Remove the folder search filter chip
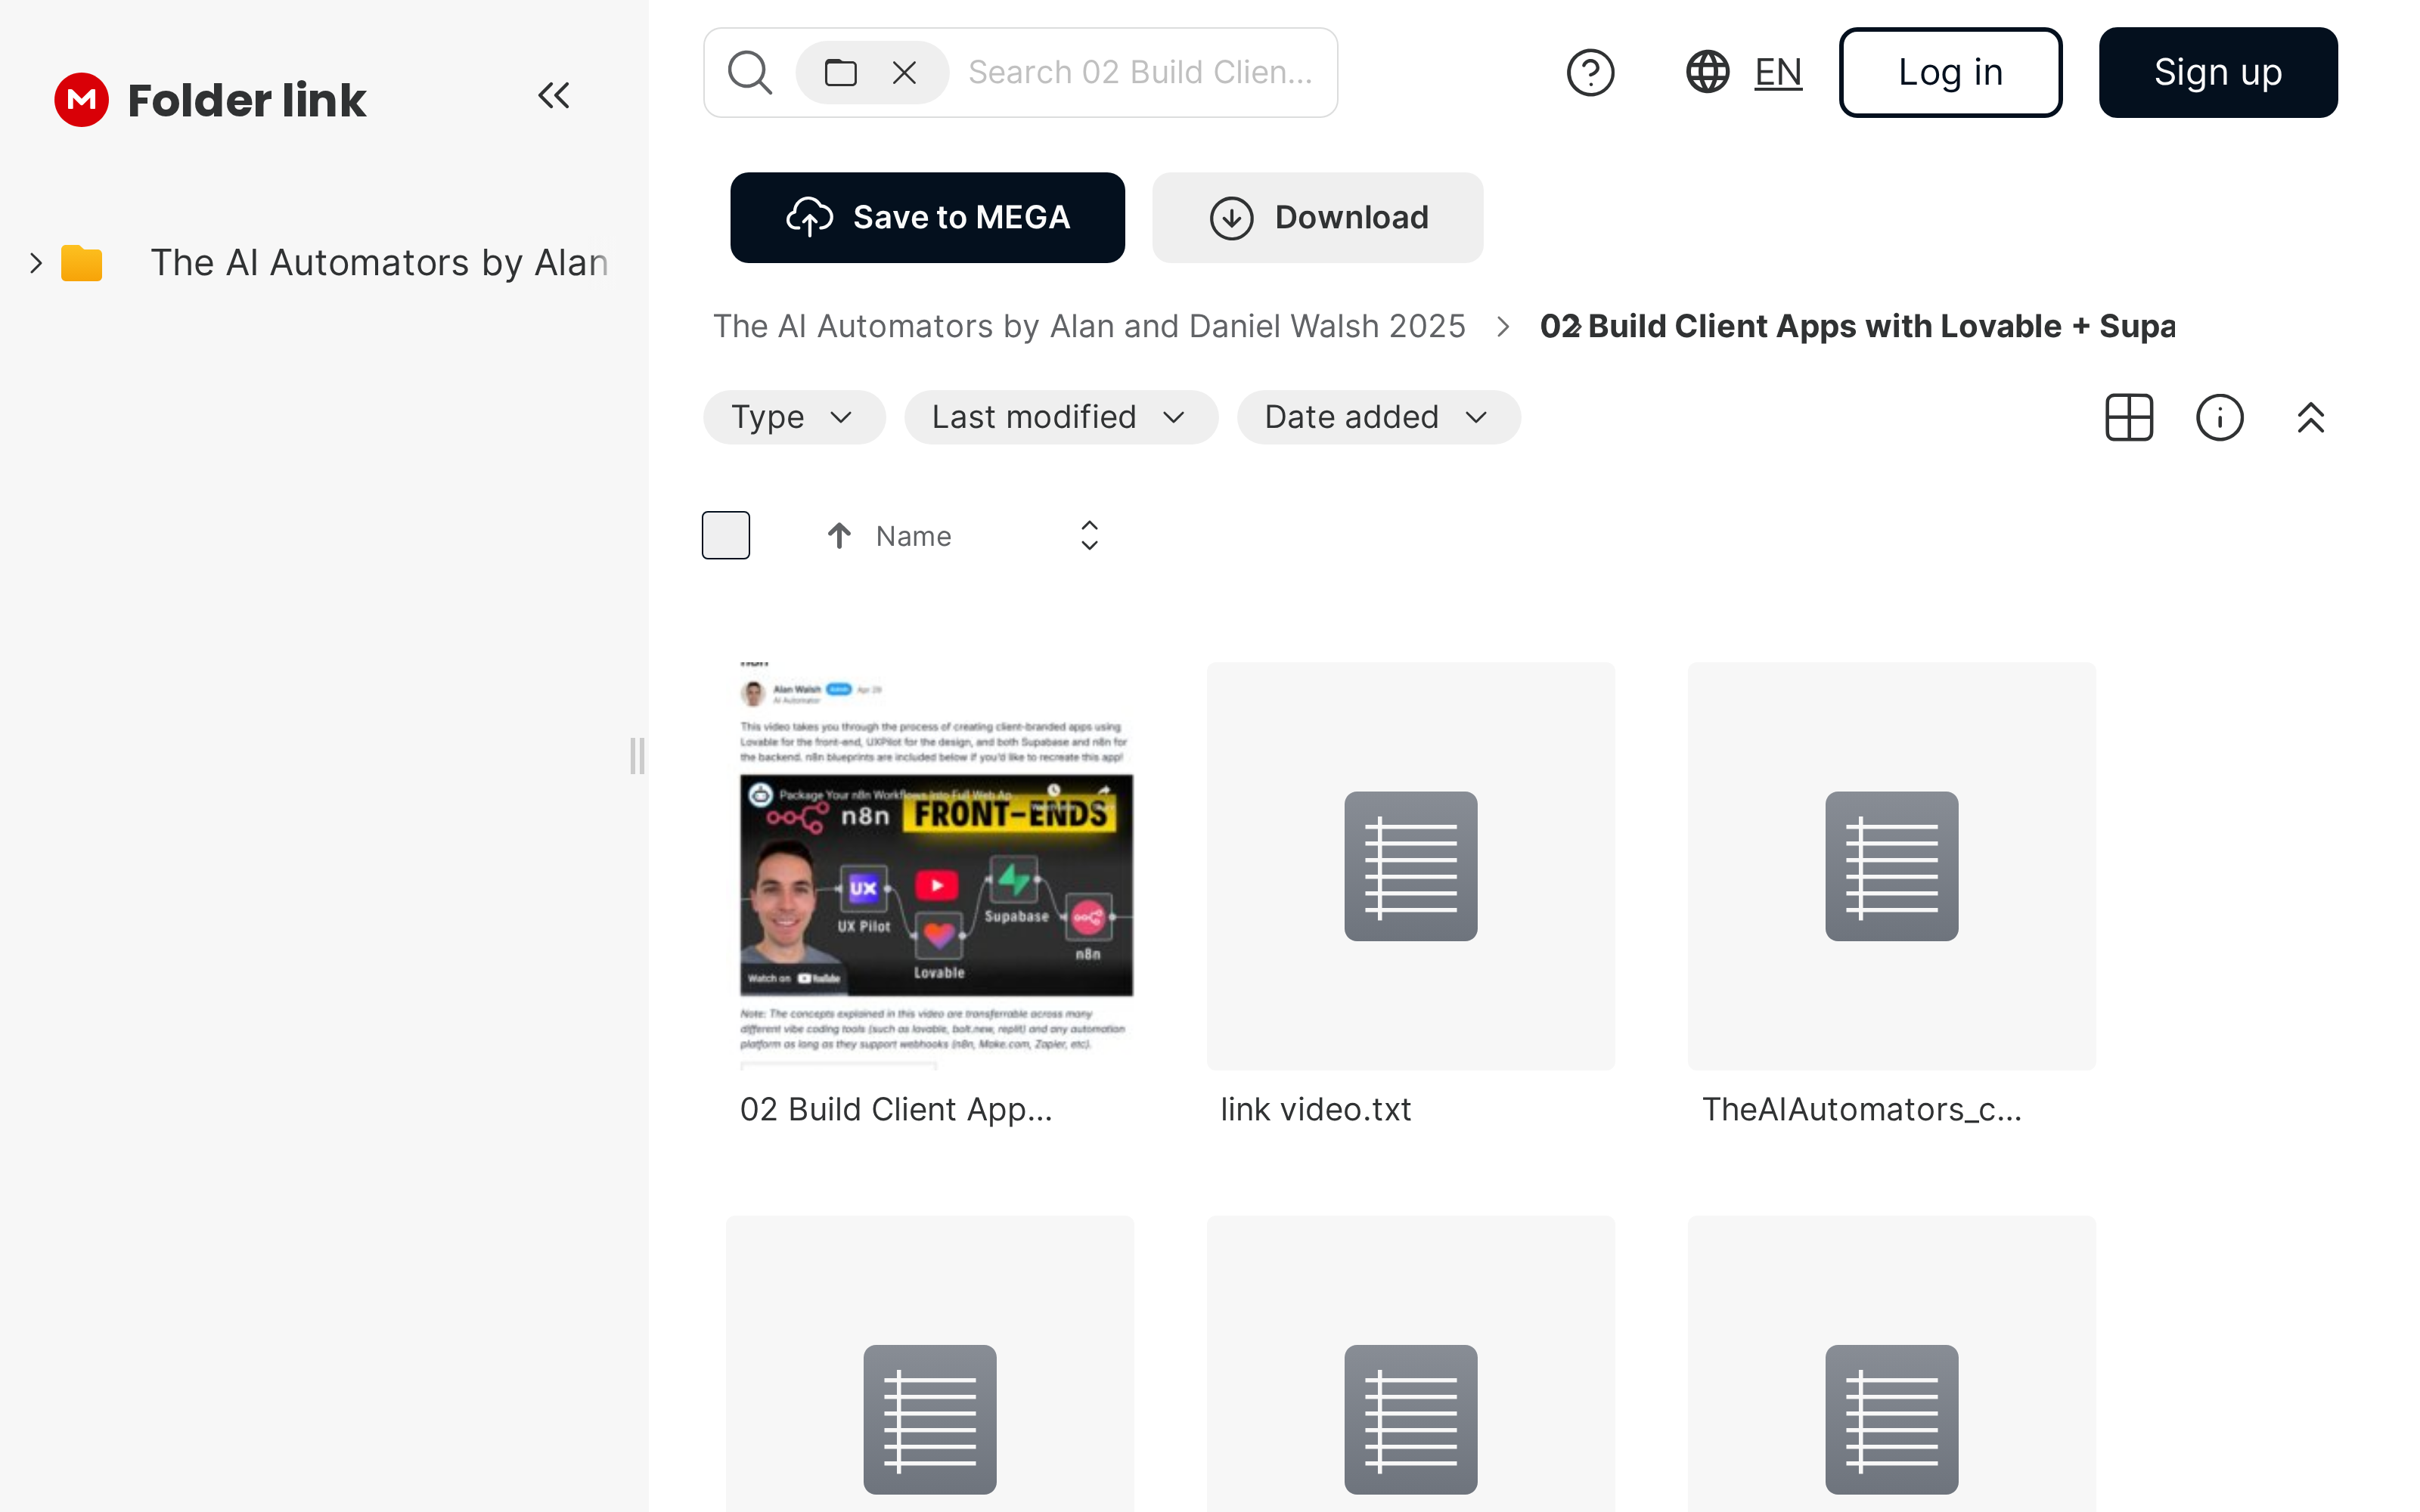The width and height of the screenshot is (2420, 1512). pyautogui.click(x=904, y=73)
